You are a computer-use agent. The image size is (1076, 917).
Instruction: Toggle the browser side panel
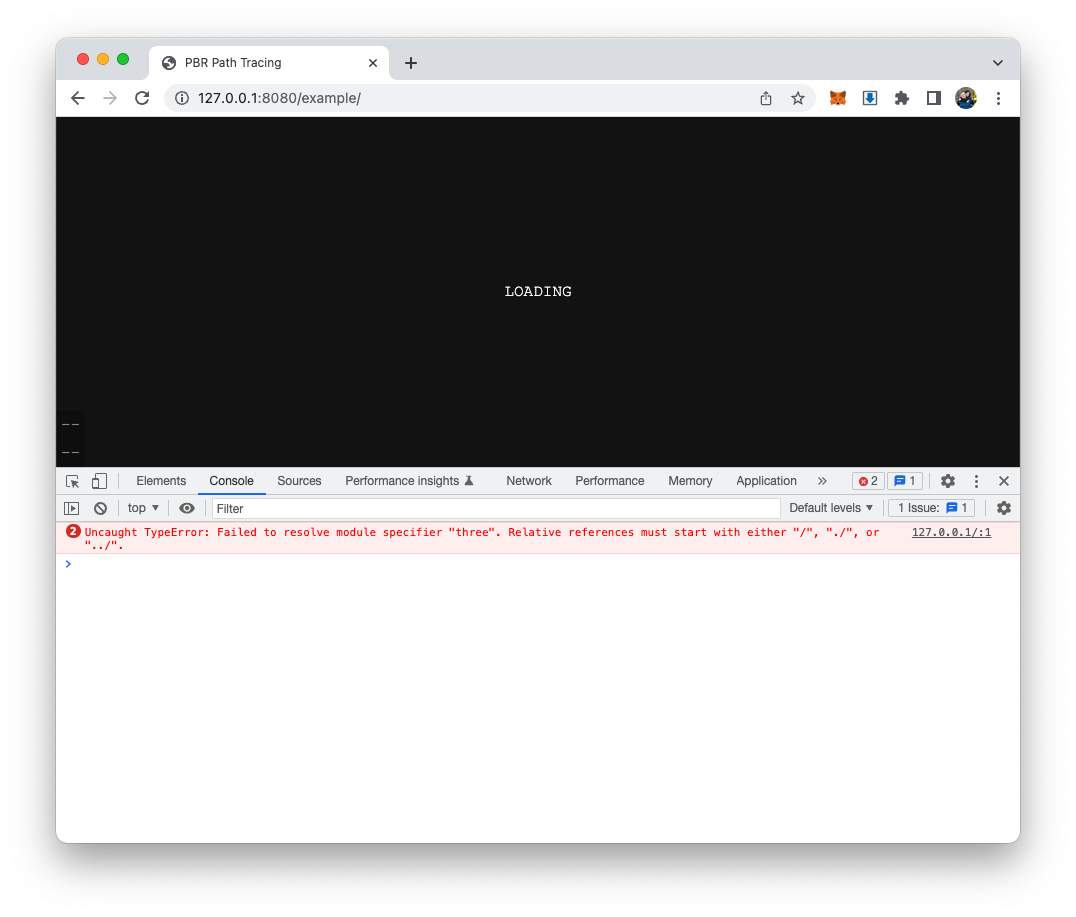(x=933, y=98)
